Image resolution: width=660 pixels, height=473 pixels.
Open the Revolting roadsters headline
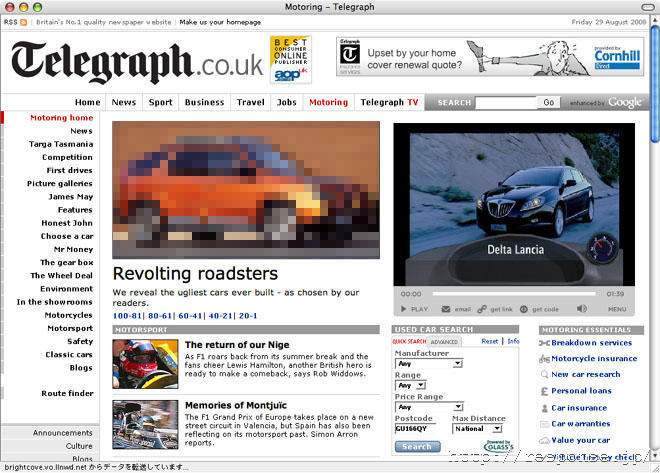(195, 274)
